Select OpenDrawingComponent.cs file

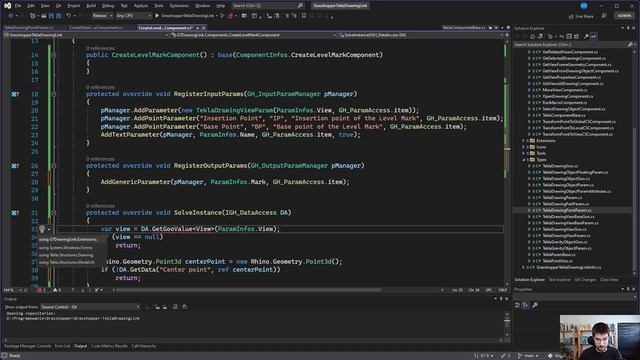(567, 96)
